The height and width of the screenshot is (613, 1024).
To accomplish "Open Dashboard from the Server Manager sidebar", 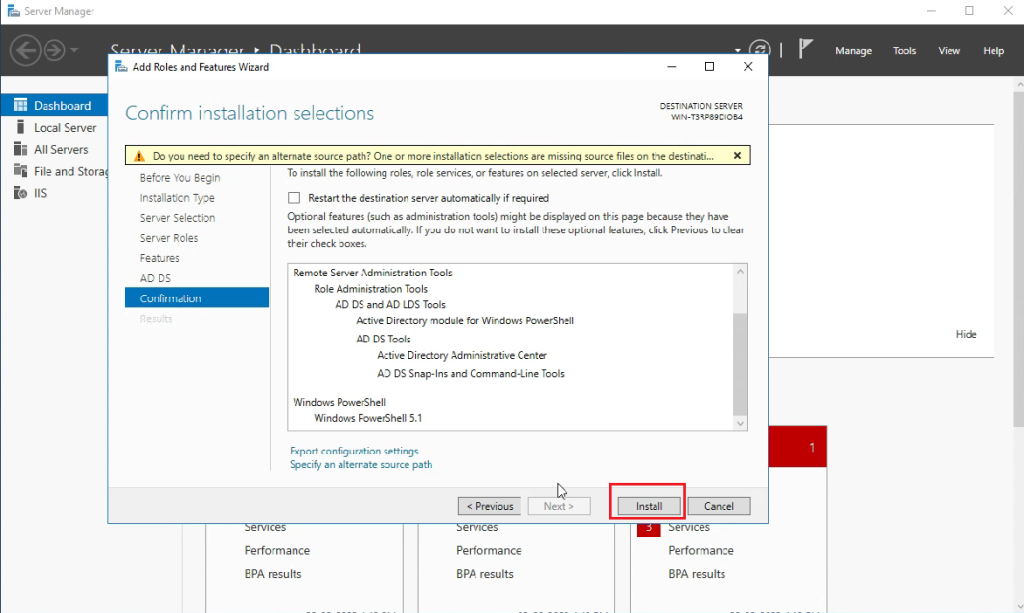I will click(54, 105).
